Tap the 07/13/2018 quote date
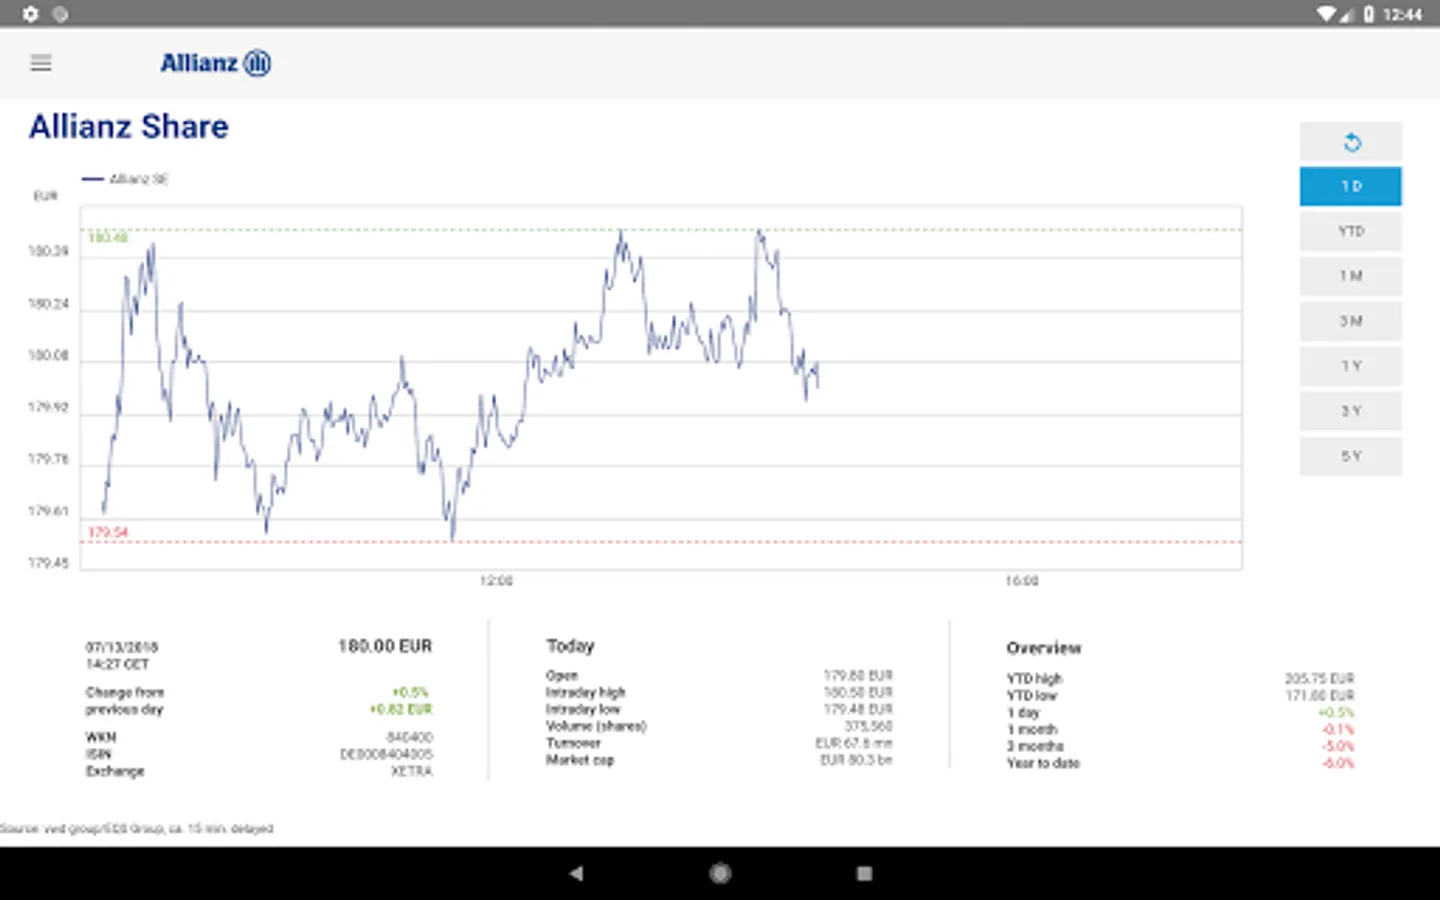Screen dimensions: 1440x900 pyautogui.click(x=122, y=647)
